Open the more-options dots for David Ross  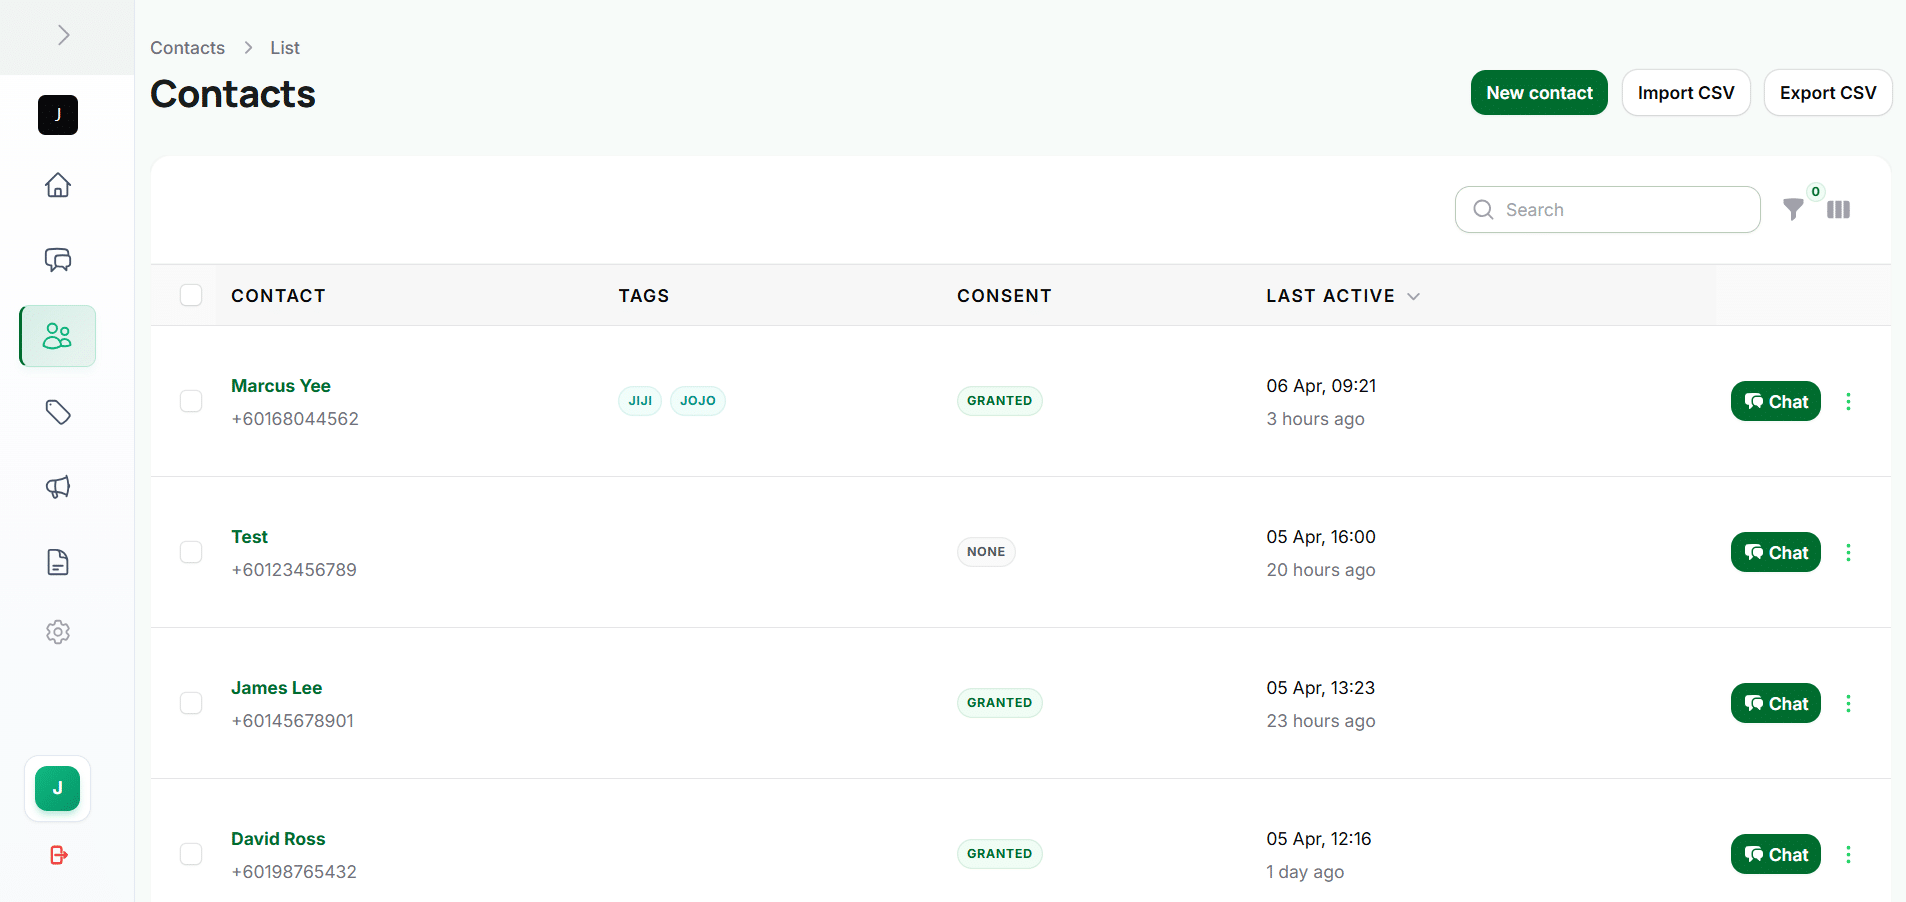[1848, 854]
